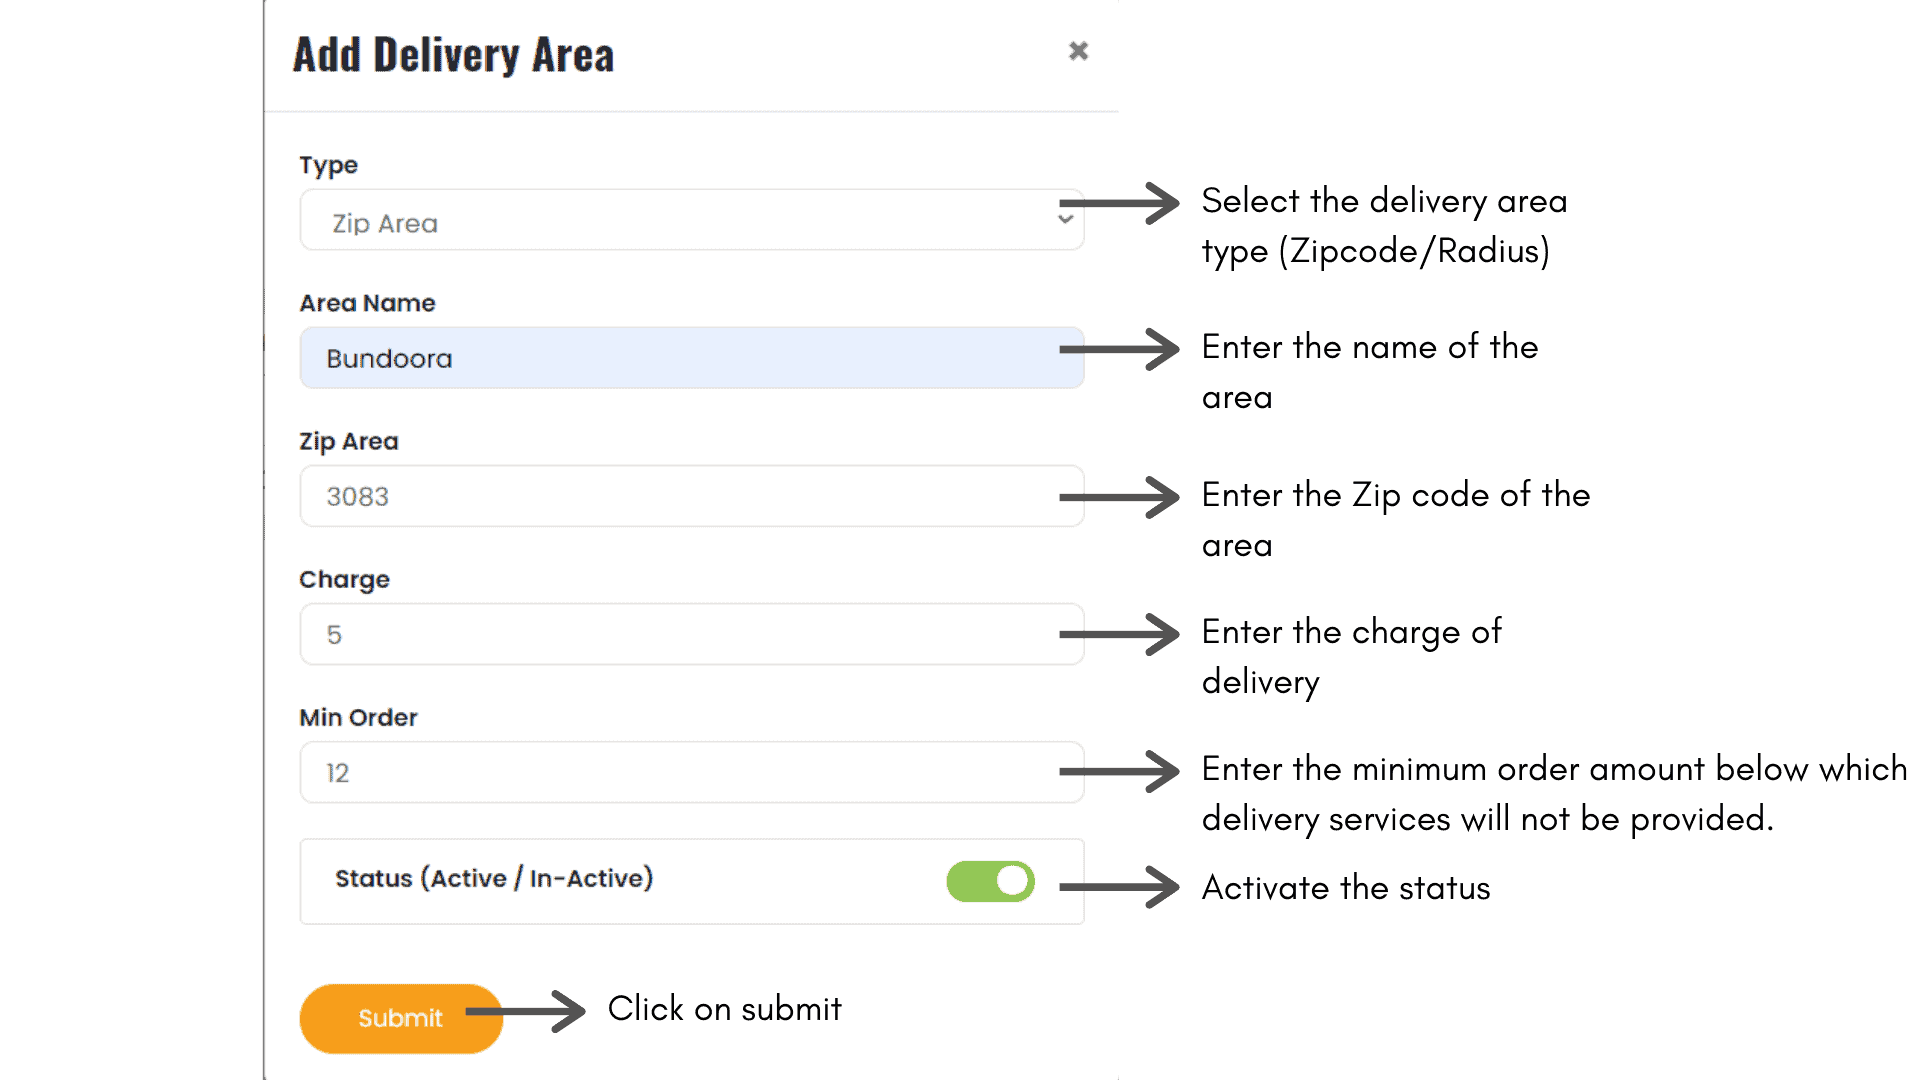Click the Area Name field containing Bundoora

point(690,358)
